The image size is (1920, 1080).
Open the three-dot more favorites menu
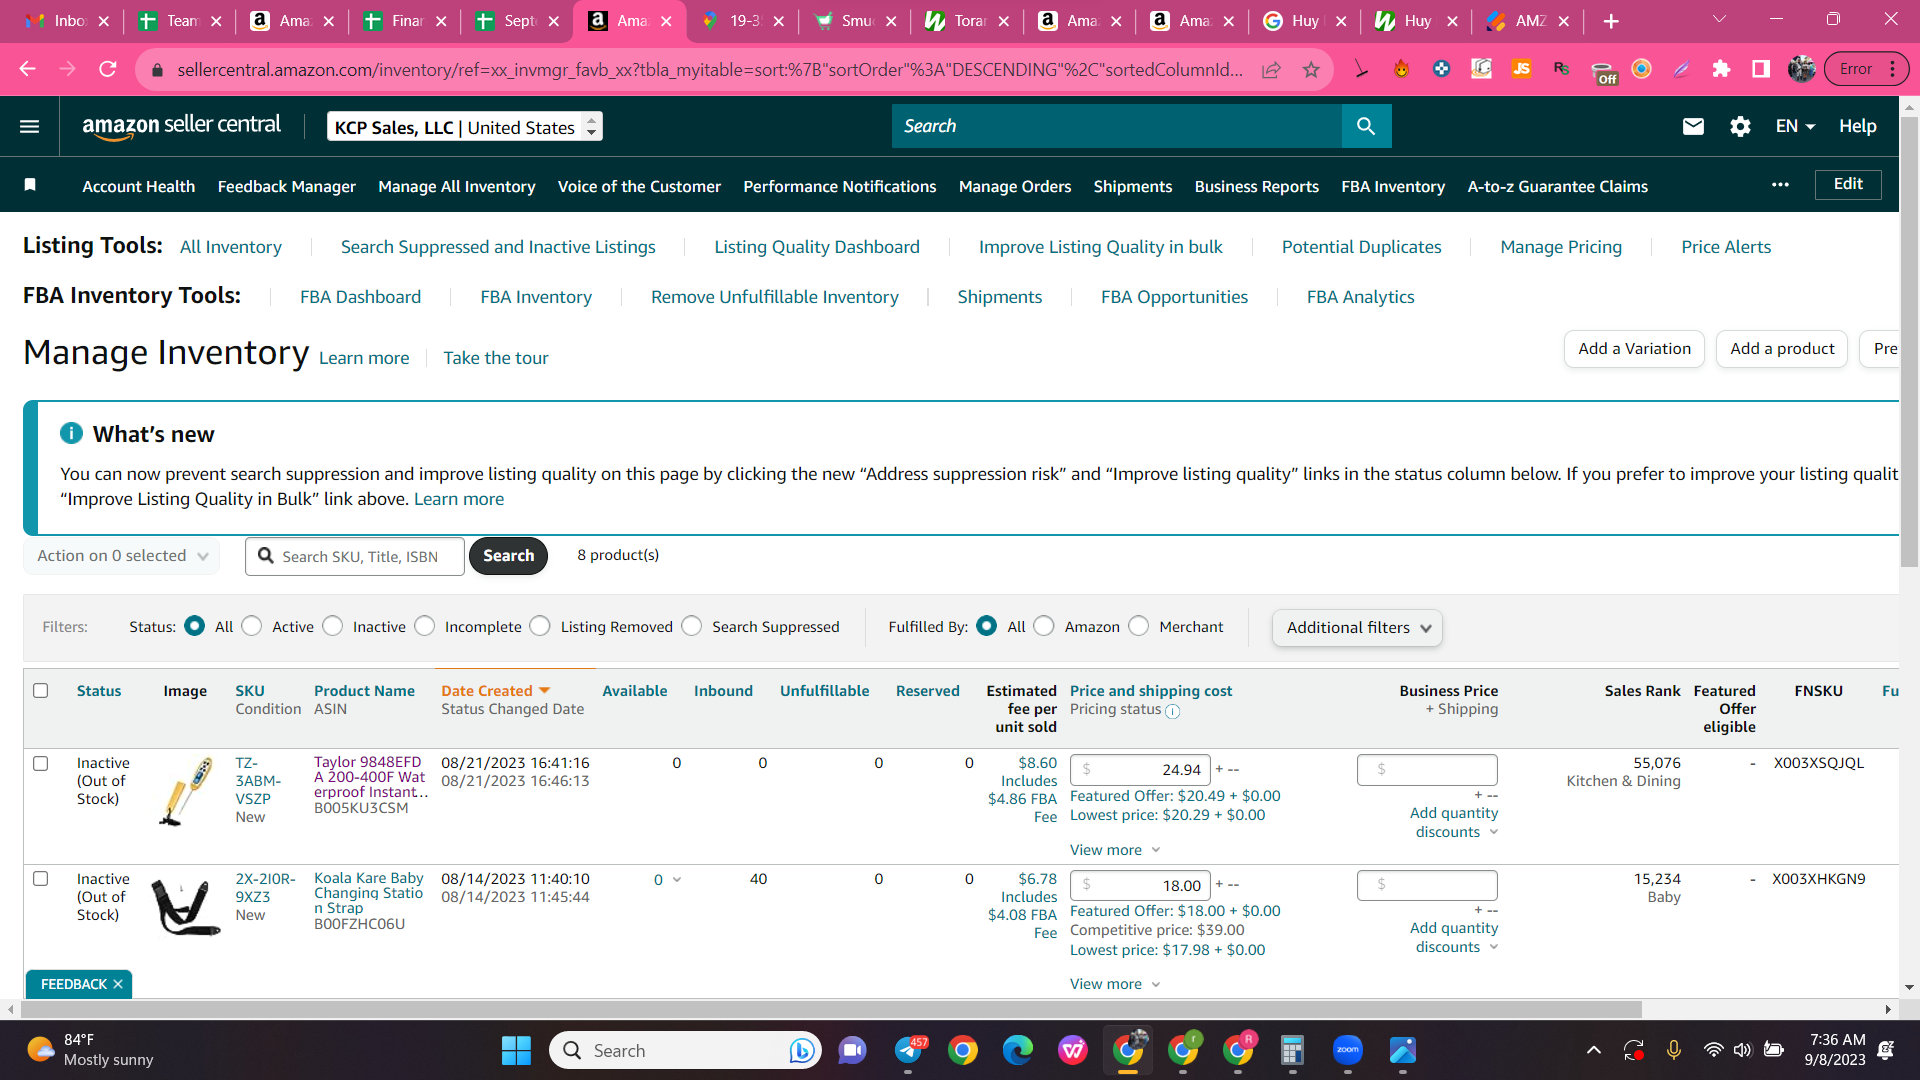click(1780, 185)
